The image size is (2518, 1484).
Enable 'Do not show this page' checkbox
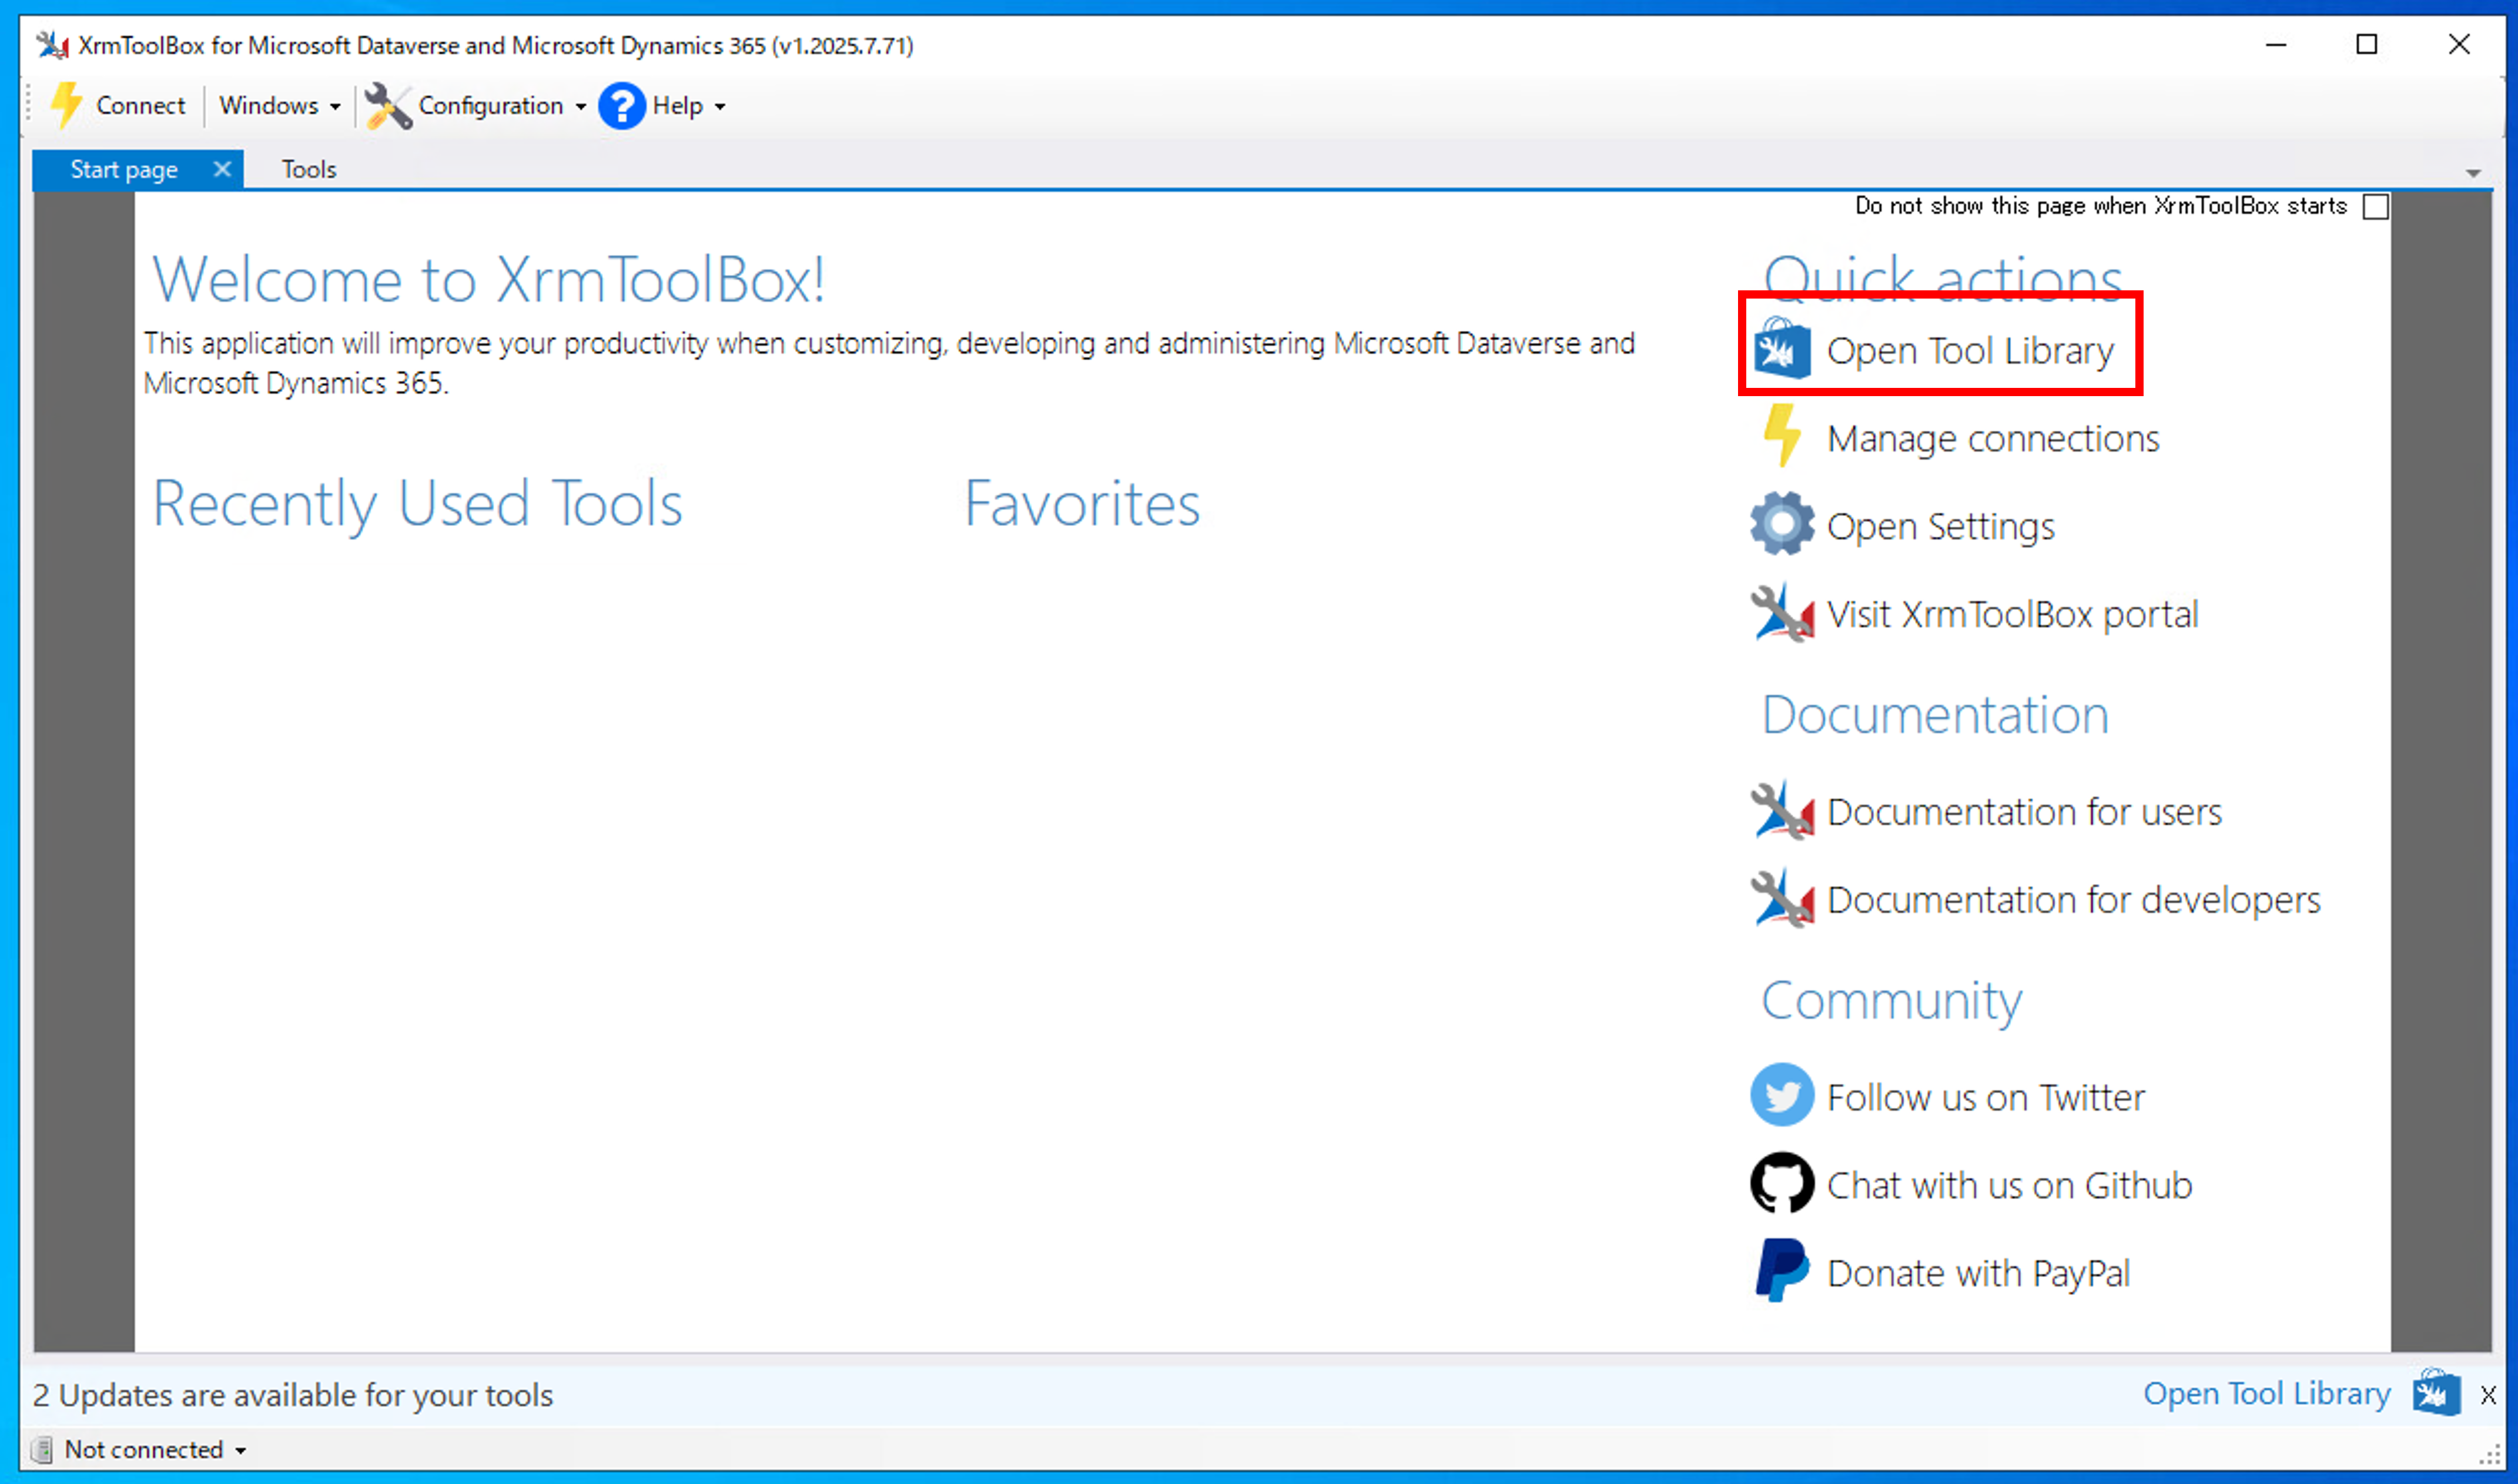click(x=2376, y=206)
